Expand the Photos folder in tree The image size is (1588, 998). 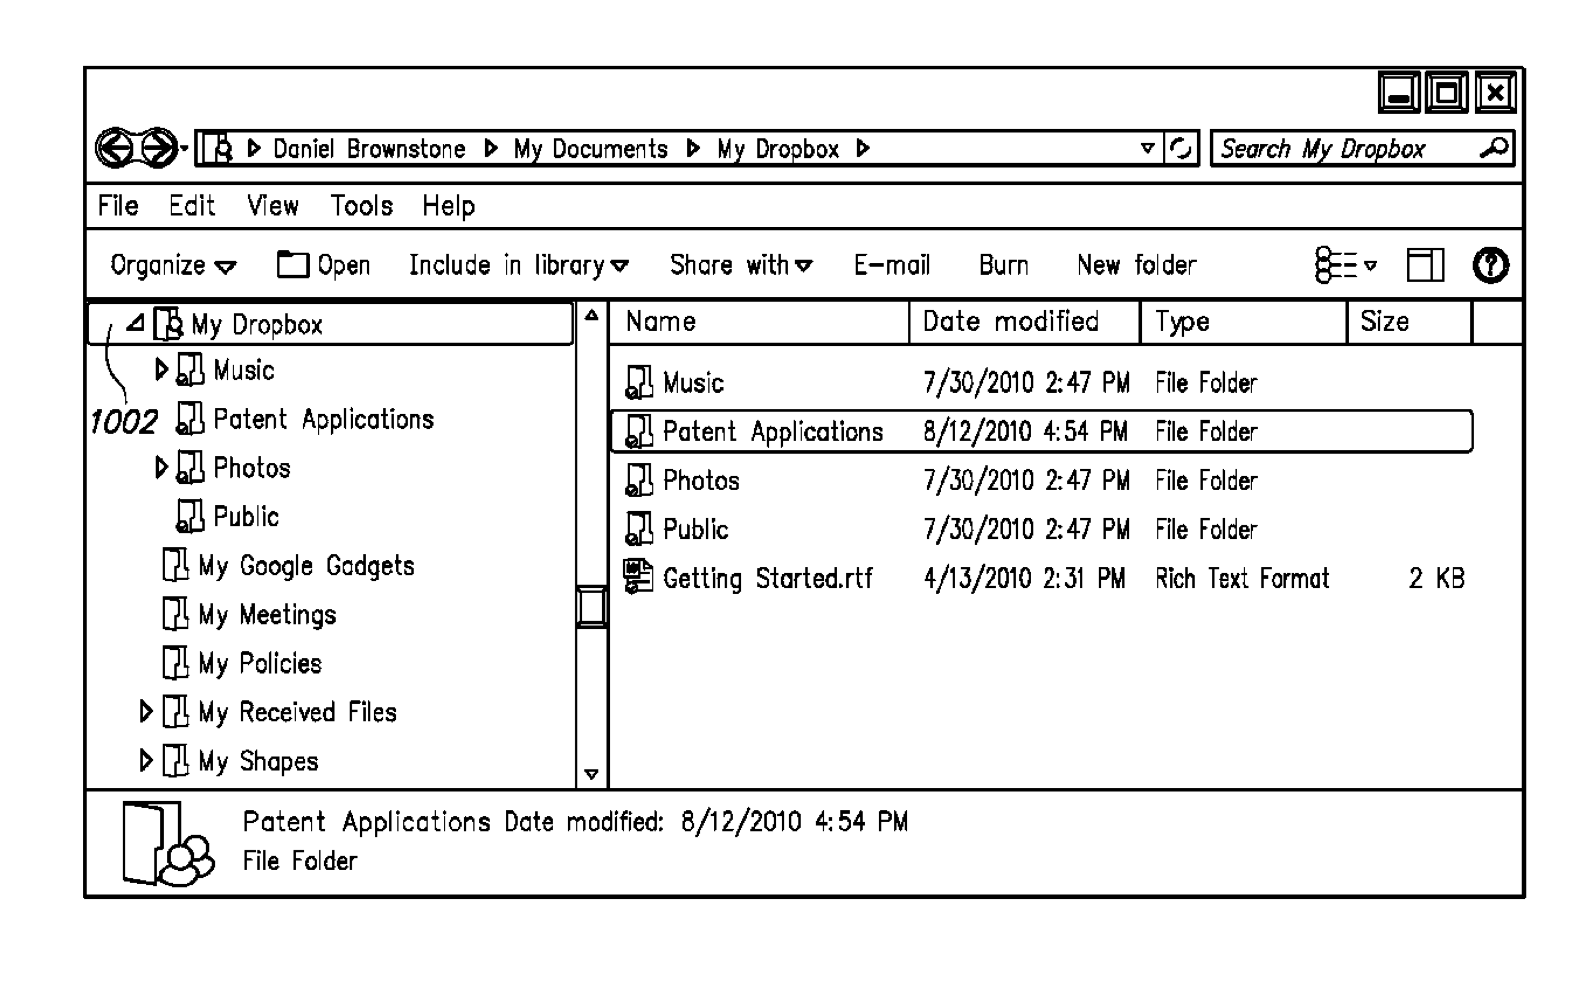pyautogui.click(x=162, y=468)
